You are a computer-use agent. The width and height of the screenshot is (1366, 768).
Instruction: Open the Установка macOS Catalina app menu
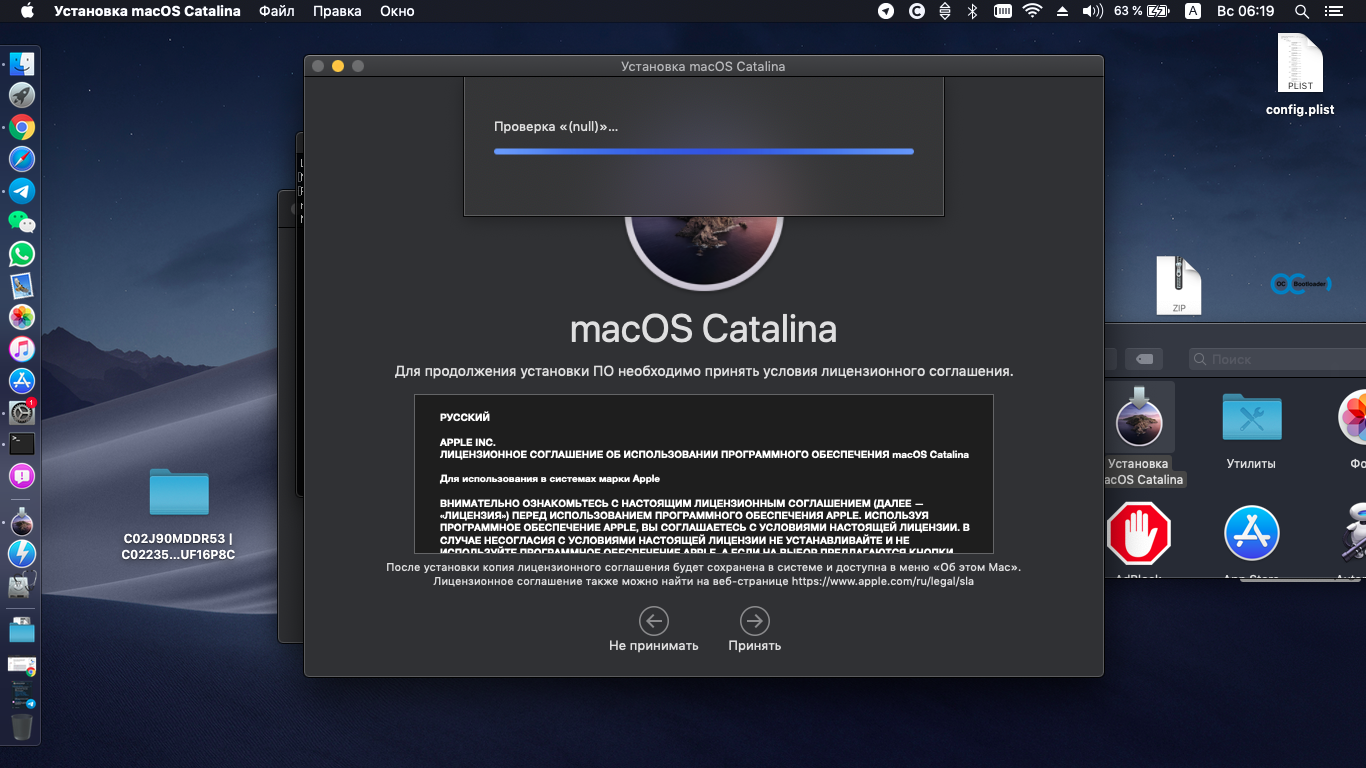[147, 11]
